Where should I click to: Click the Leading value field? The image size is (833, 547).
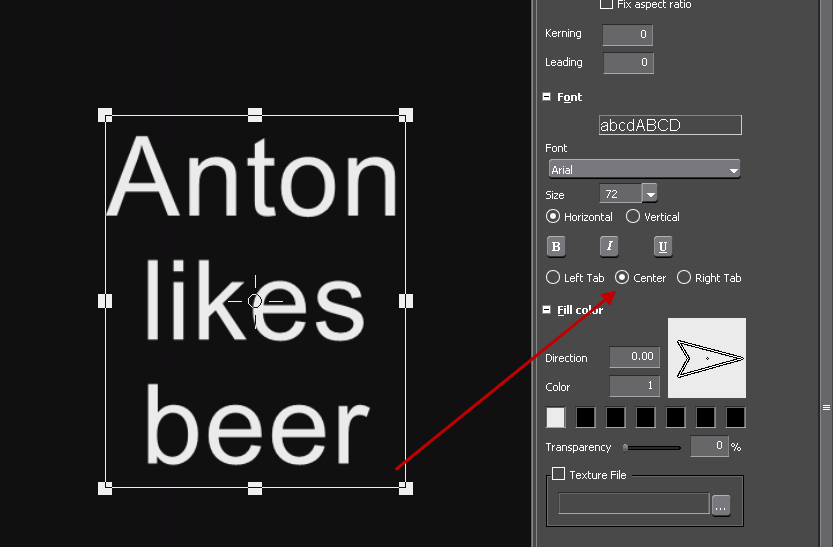627,63
